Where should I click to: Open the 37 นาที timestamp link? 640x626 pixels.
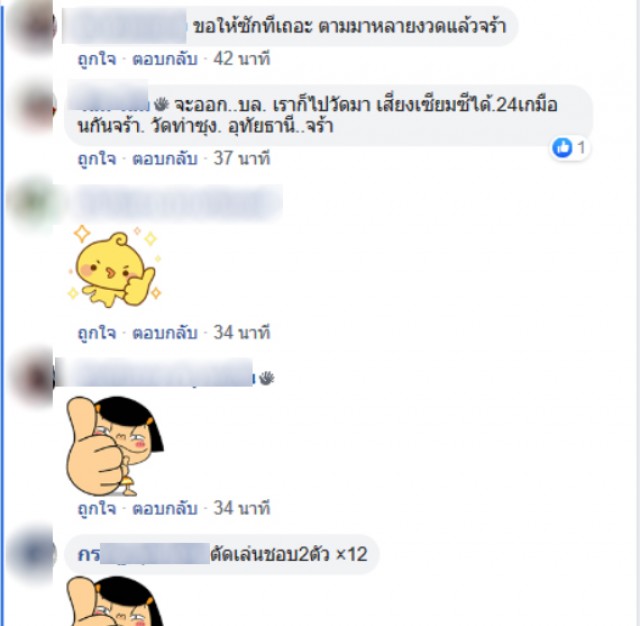click(242, 158)
